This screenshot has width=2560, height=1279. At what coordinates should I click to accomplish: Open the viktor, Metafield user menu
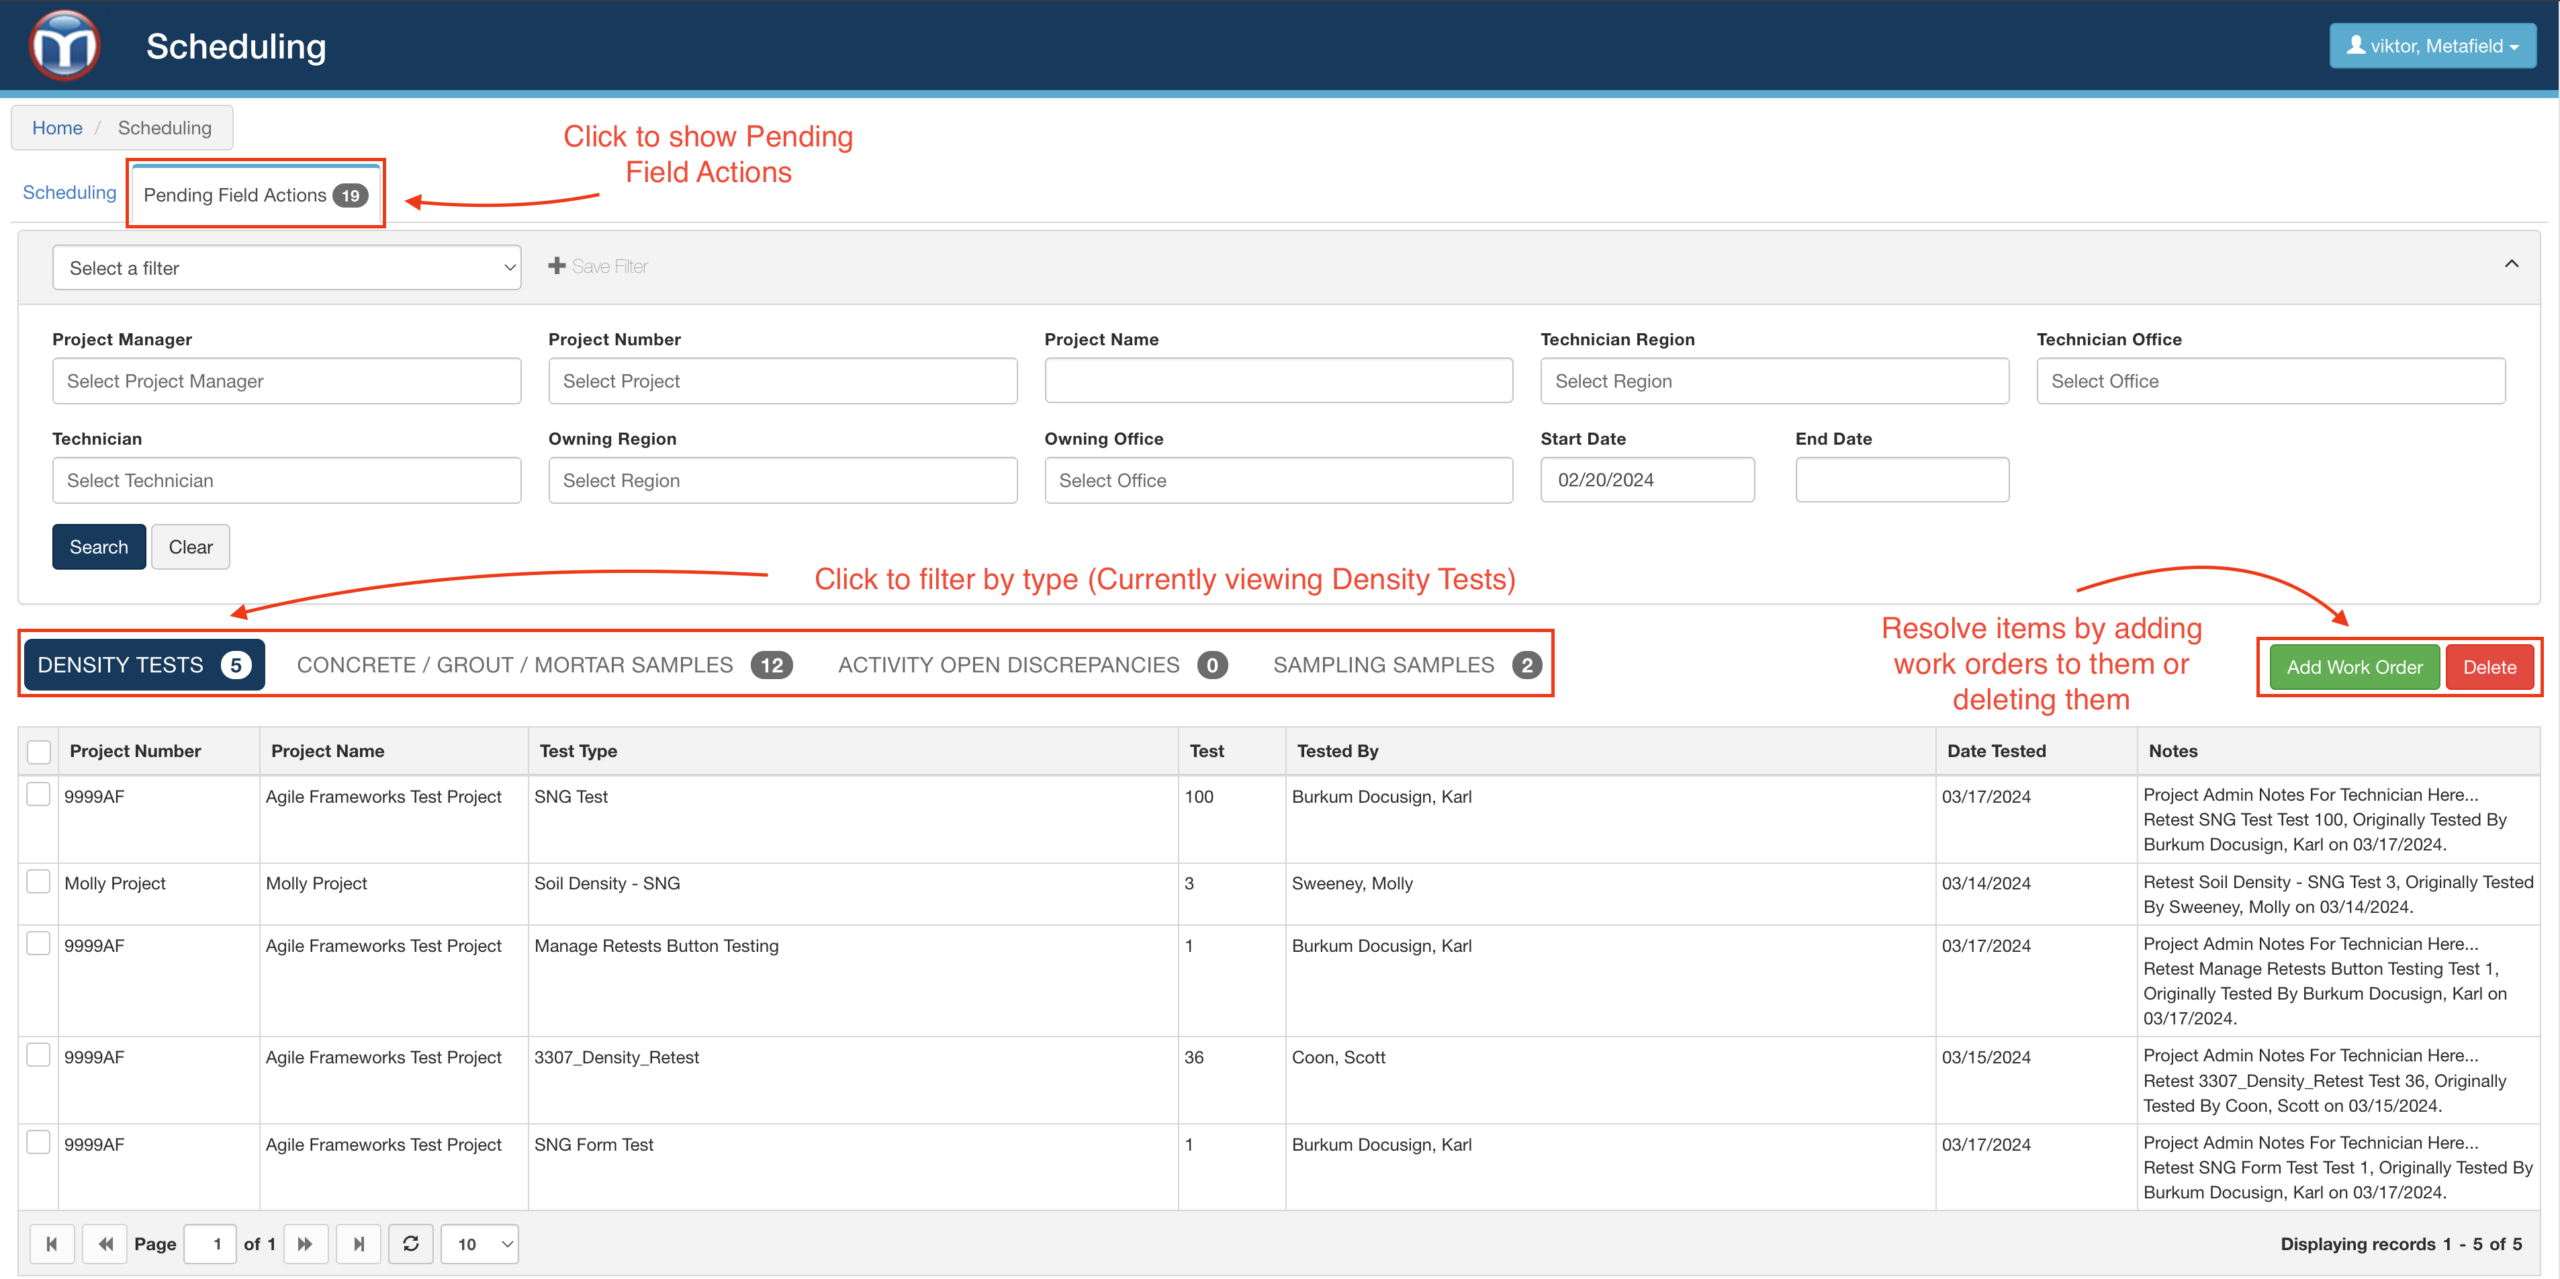tap(2432, 46)
